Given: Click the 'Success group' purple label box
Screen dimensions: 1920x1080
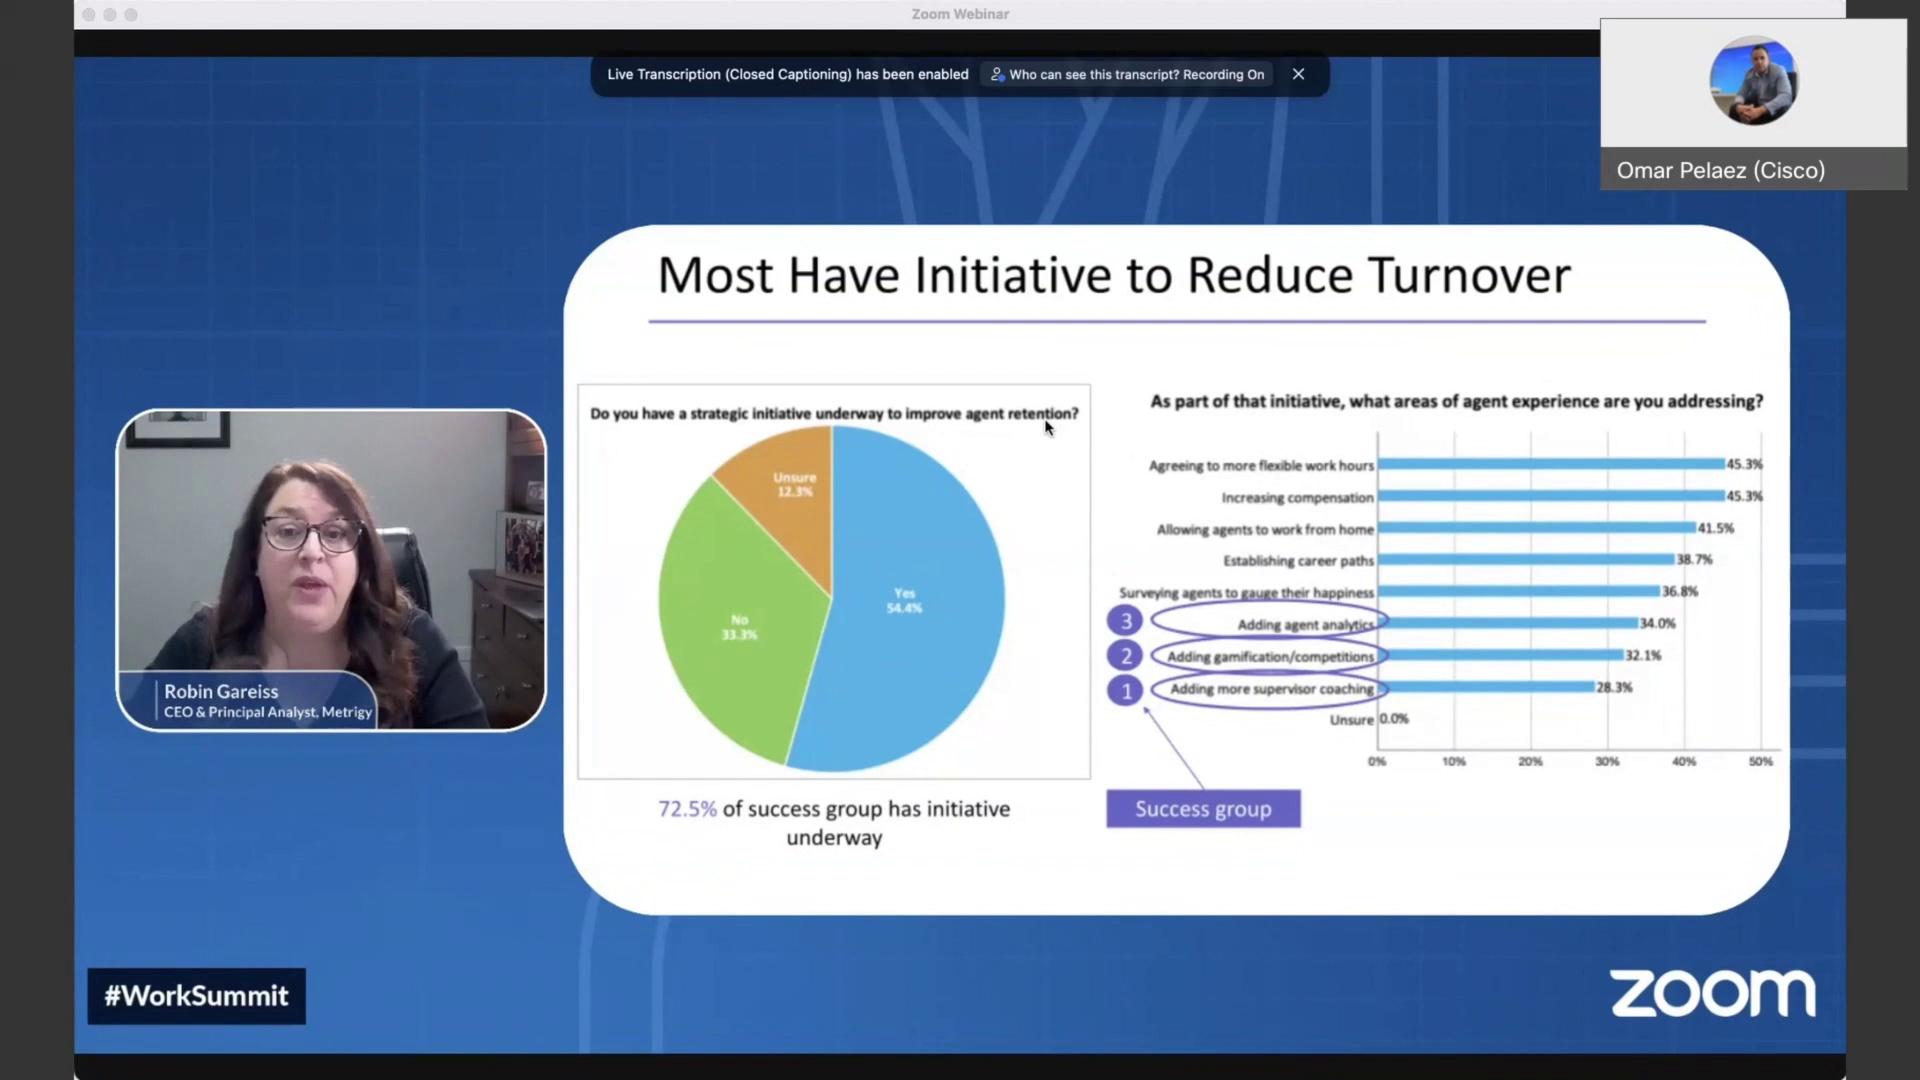Looking at the screenshot, I should [1203, 809].
